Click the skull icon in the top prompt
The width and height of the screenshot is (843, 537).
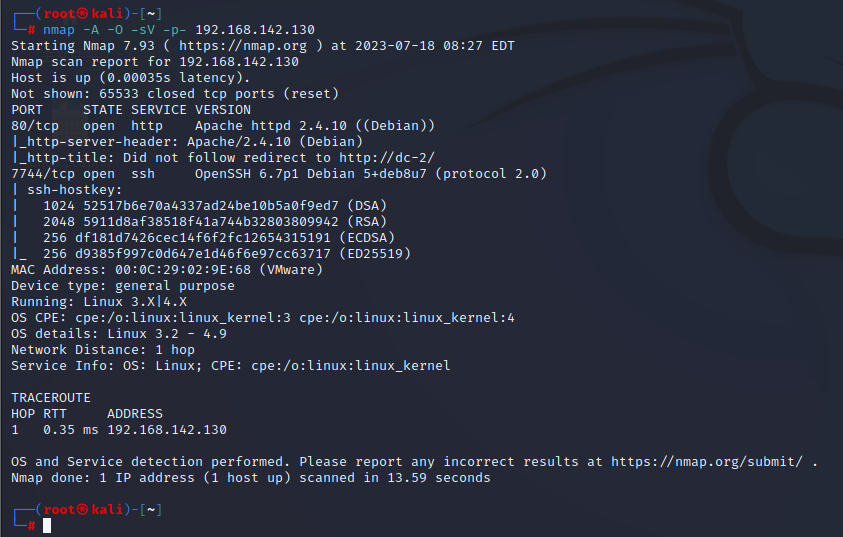[82, 13]
